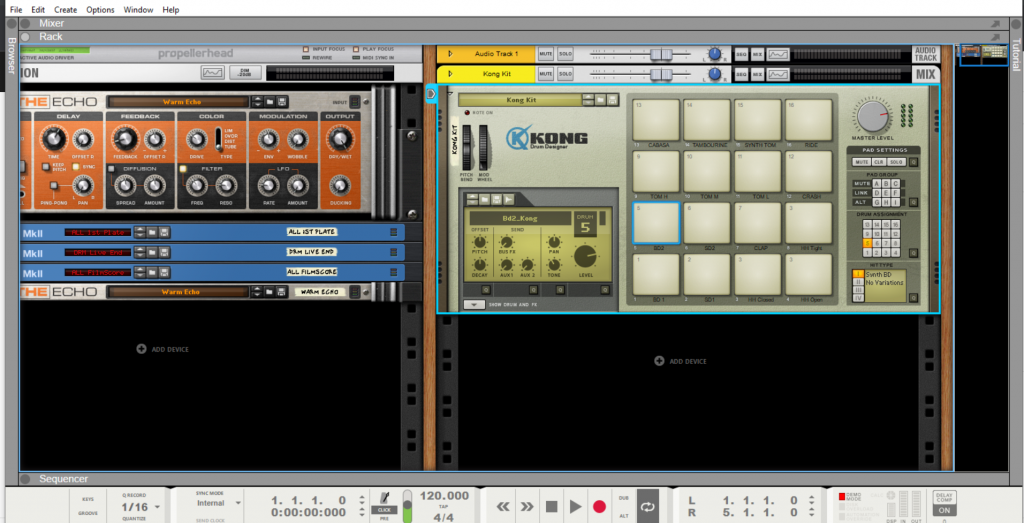Collapse the Rack panel header

(x=25, y=37)
